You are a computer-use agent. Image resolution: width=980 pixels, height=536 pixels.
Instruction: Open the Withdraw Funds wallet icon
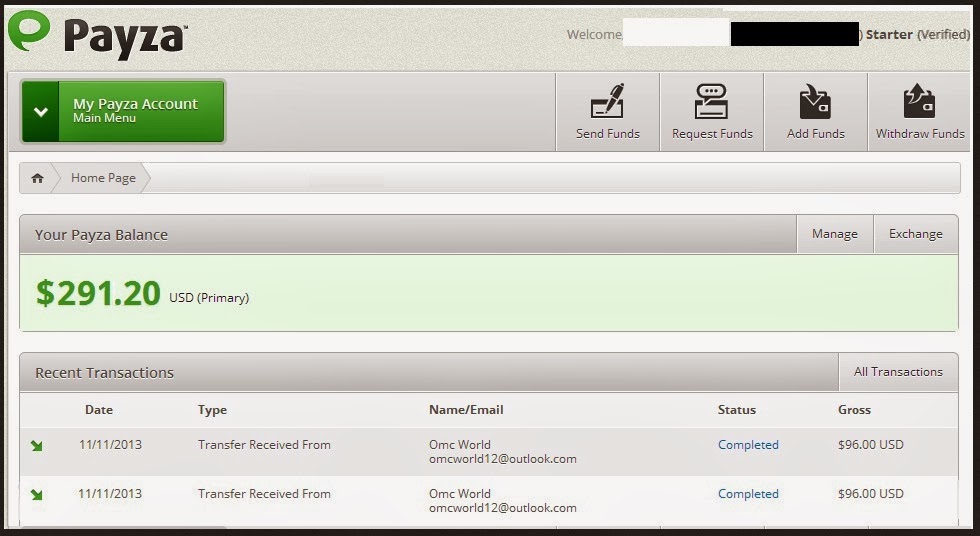pyautogui.click(x=919, y=101)
